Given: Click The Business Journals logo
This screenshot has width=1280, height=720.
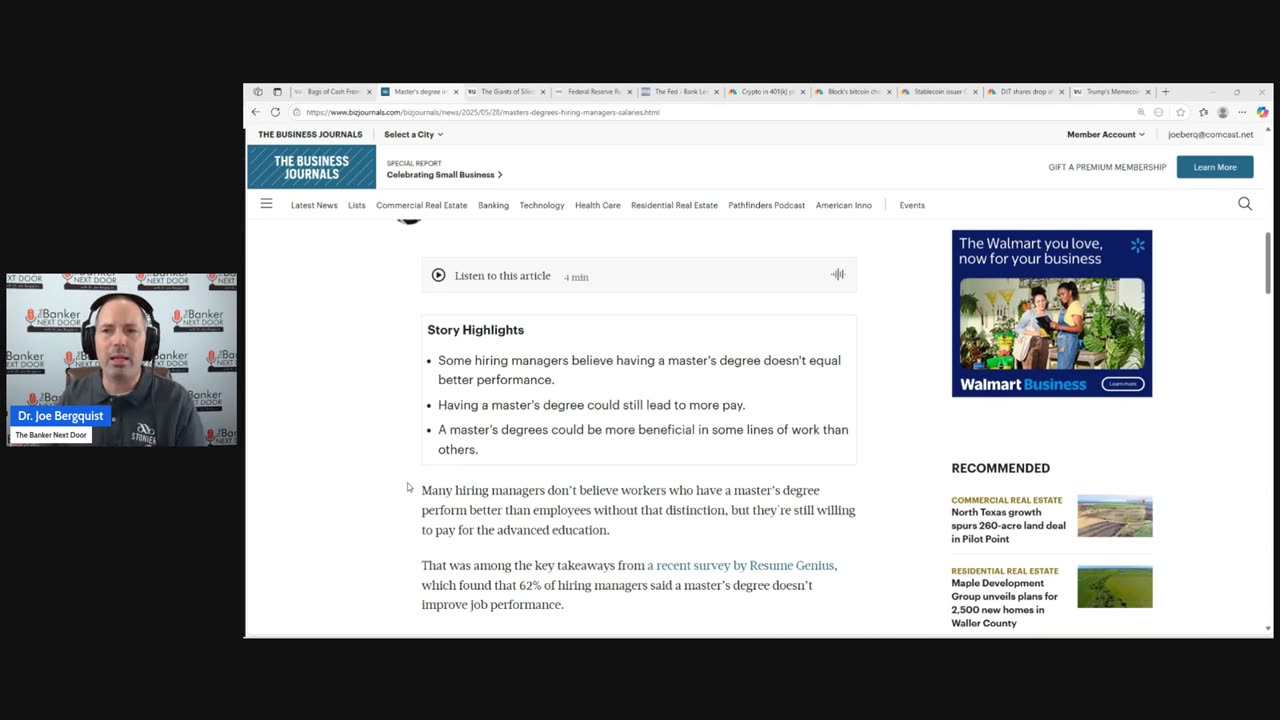Looking at the screenshot, I should pyautogui.click(x=312, y=167).
